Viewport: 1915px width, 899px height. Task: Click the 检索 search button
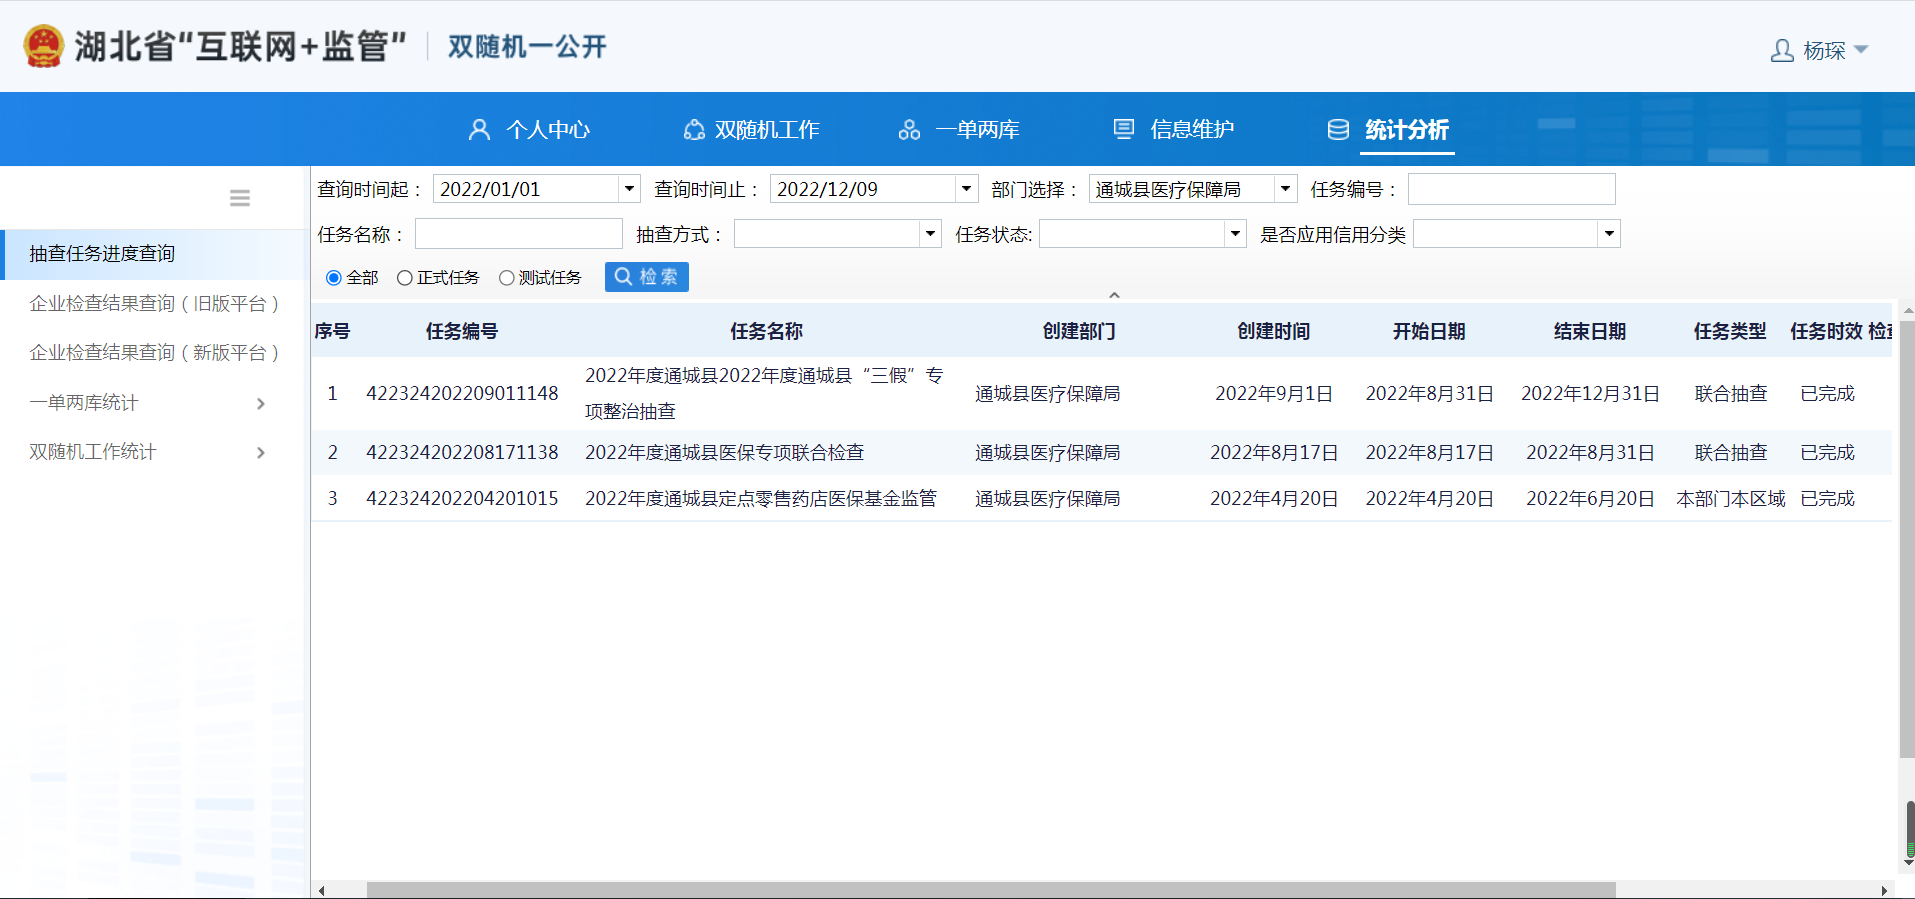click(647, 277)
